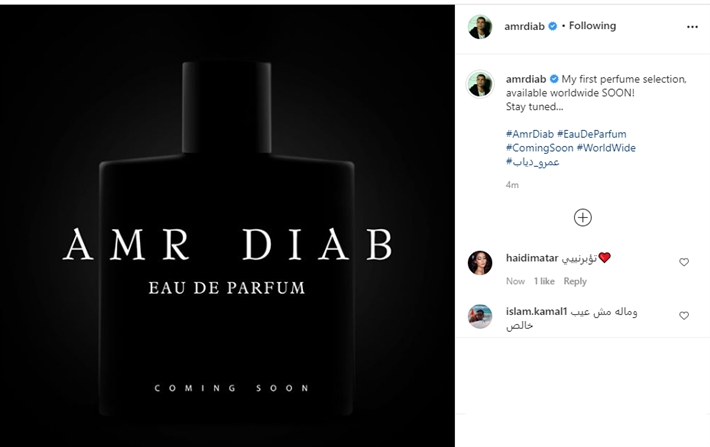Open islam.kamal1's profile picture
The image size is (710, 447).
tap(480, 316)
